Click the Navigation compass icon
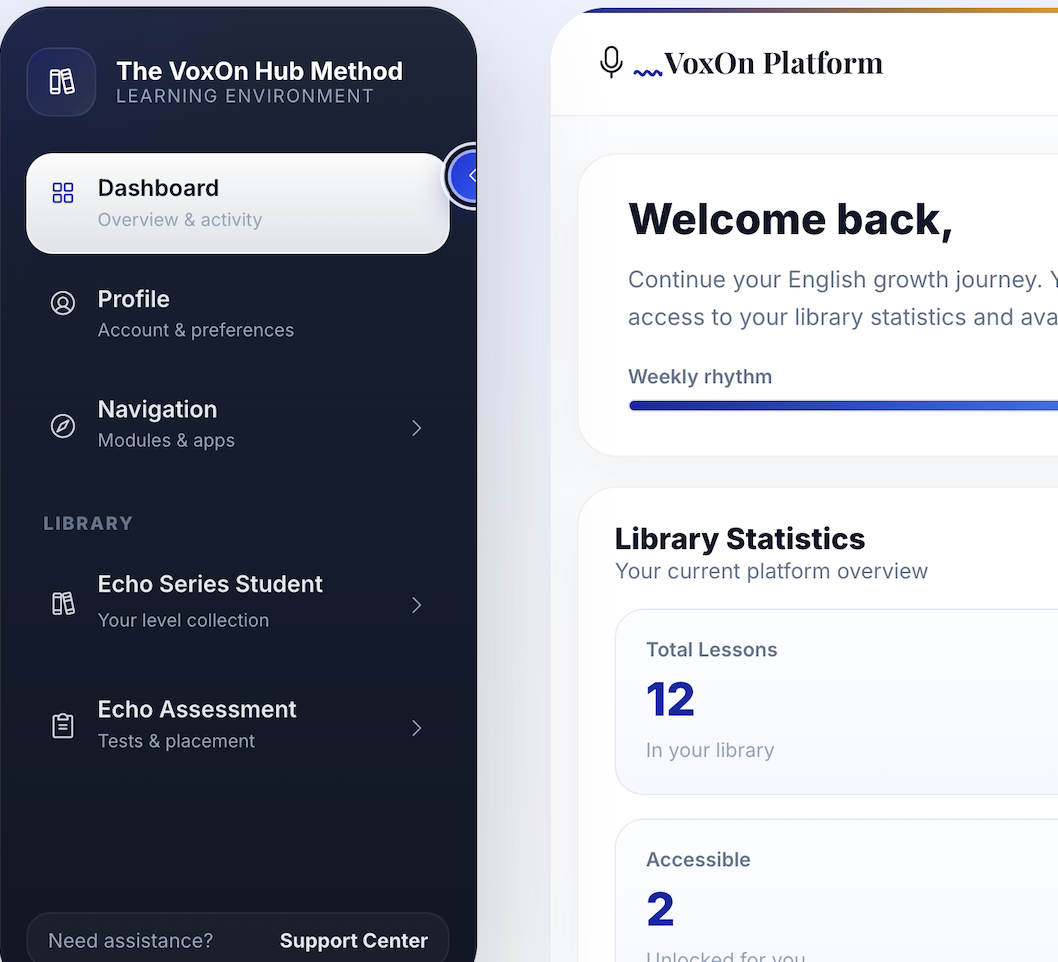Screen dimensions: 1058x962 pyautogui.click(x=63, y=426)
